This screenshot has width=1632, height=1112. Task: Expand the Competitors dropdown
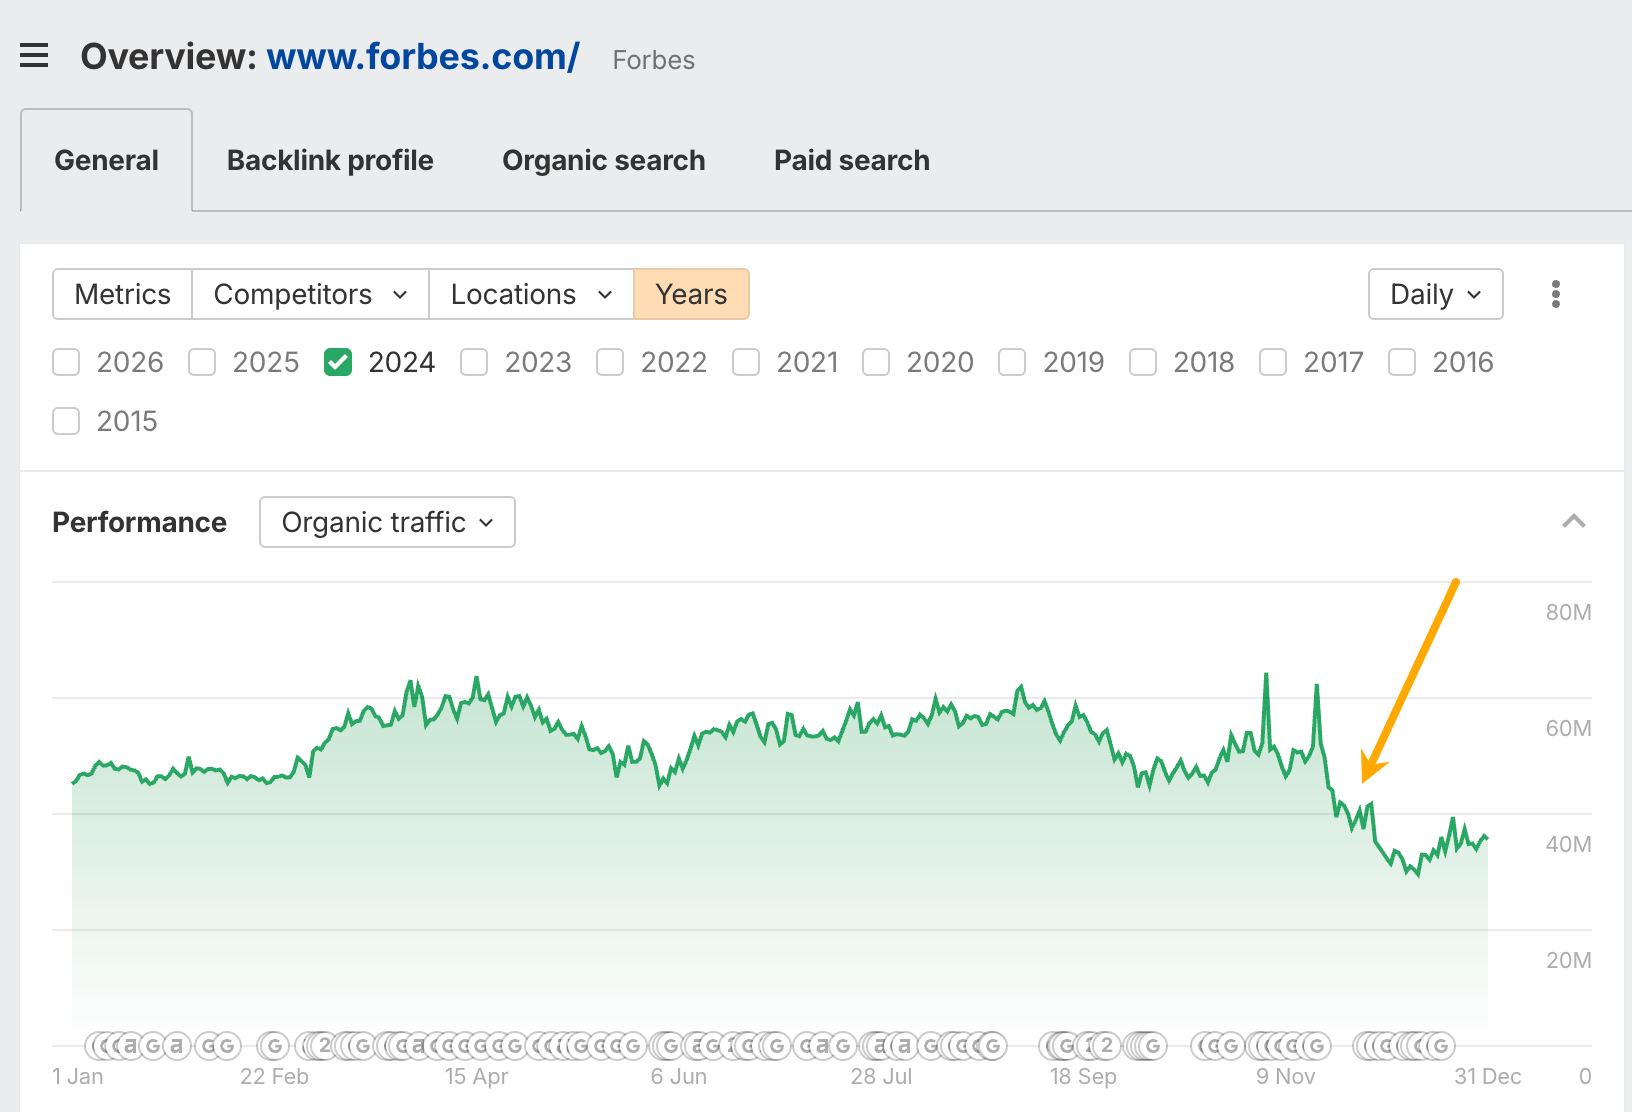coord(310,294)
